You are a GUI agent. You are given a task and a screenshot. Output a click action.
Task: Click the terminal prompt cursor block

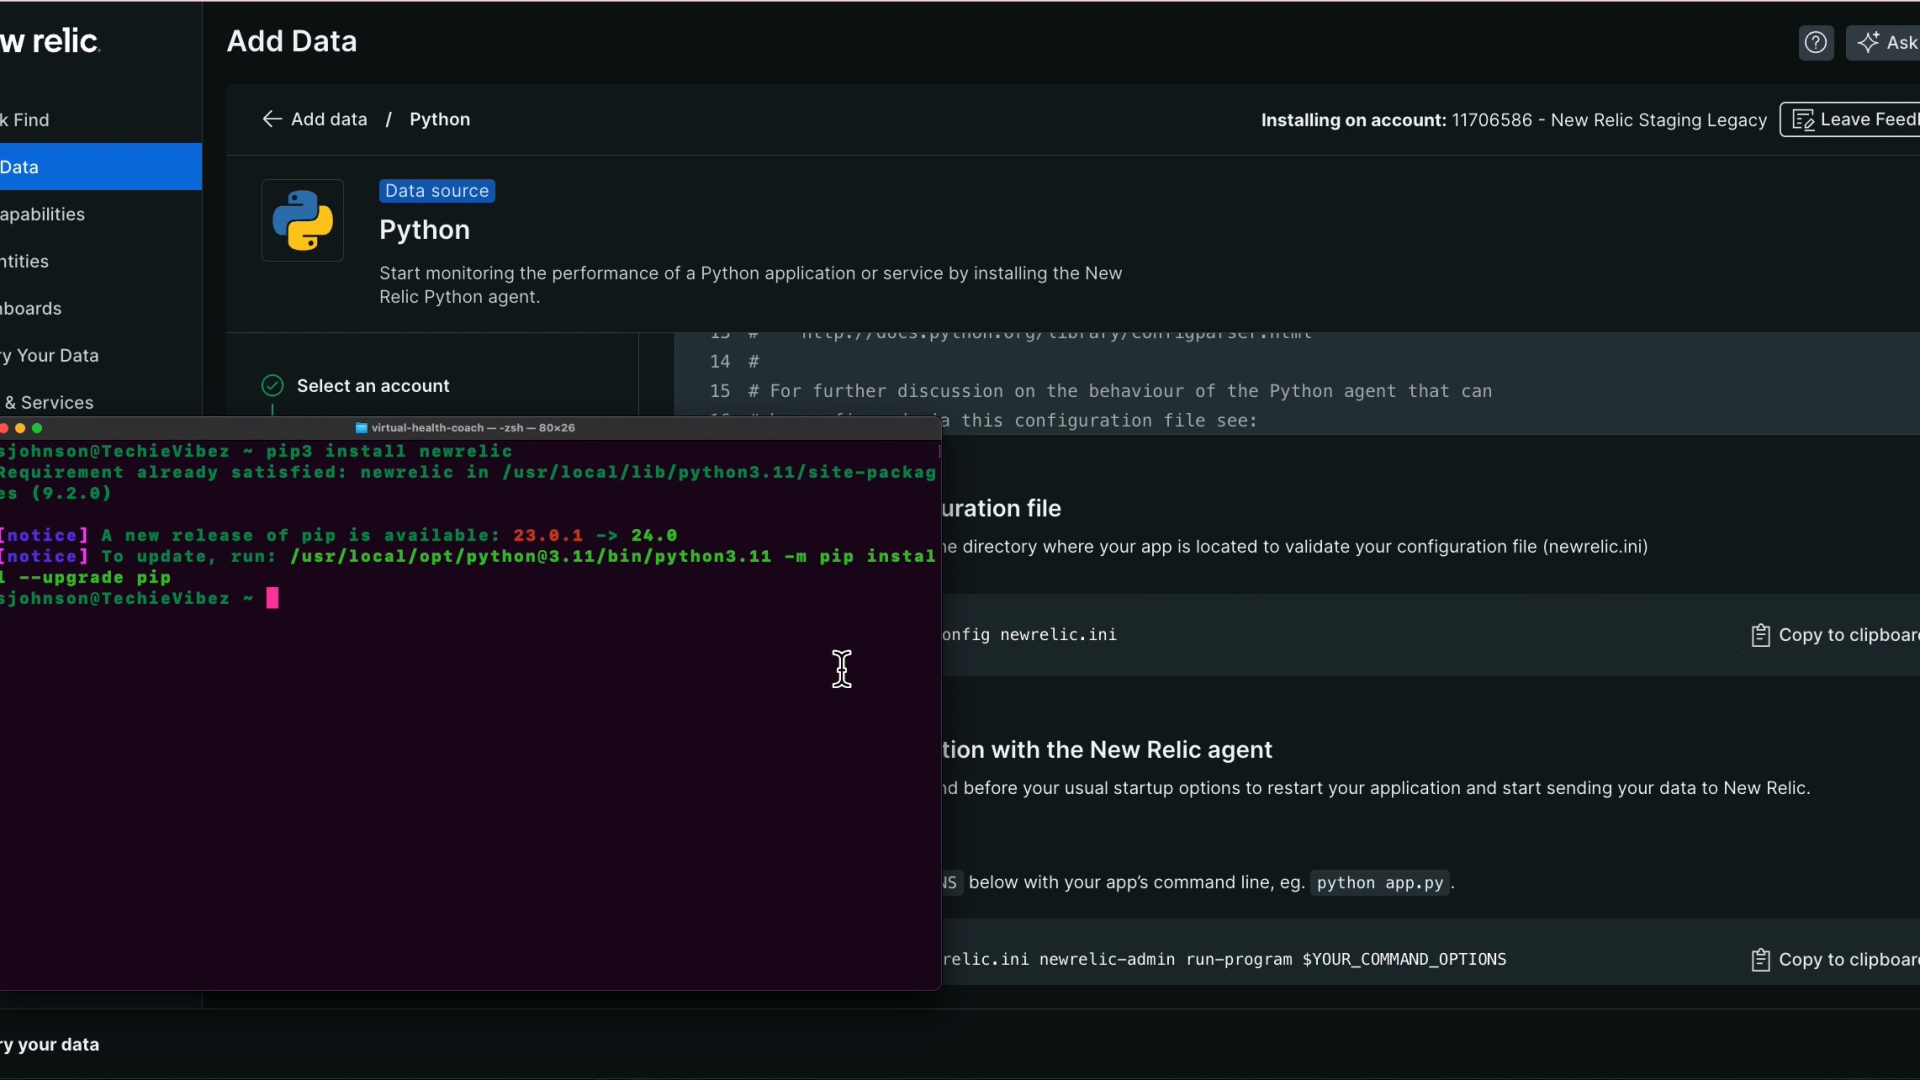pyautogui.click(x=272, y=598)
